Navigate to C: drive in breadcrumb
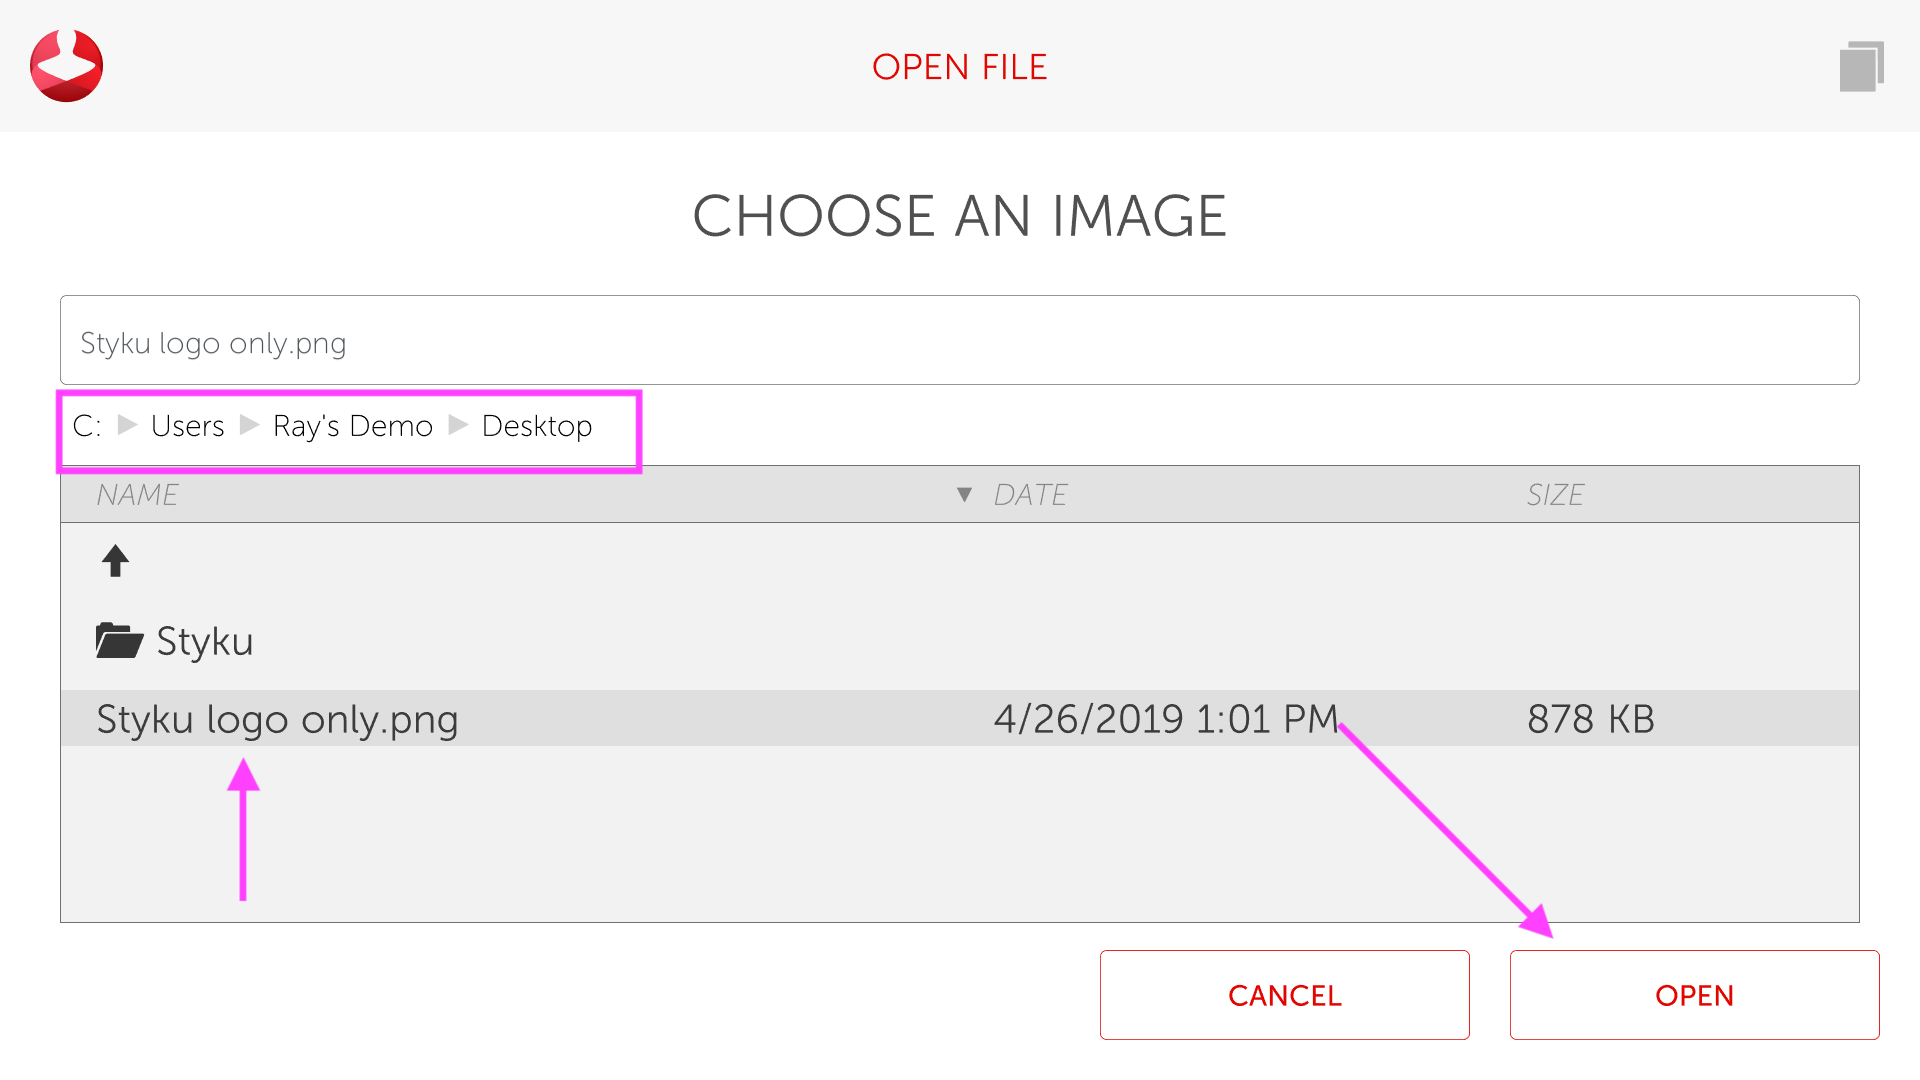This screenshot has height=1080, width=1920. point(87,426)
